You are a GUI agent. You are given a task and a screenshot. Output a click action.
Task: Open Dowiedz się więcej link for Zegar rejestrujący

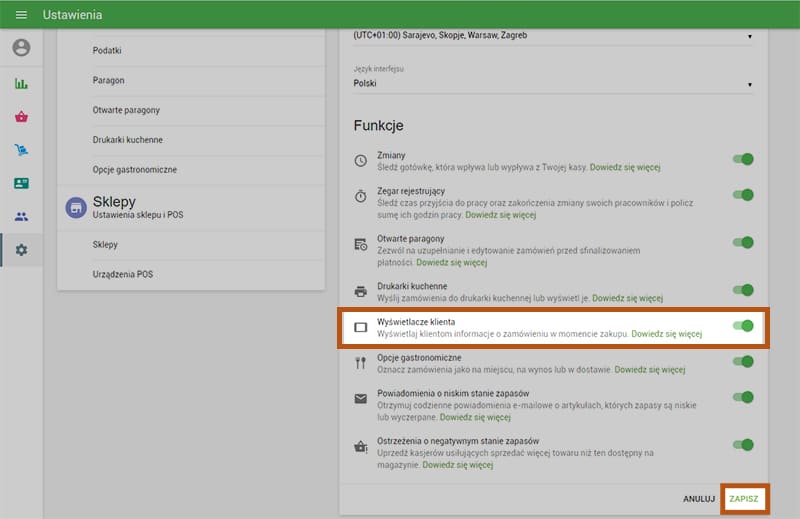(500, 214)
